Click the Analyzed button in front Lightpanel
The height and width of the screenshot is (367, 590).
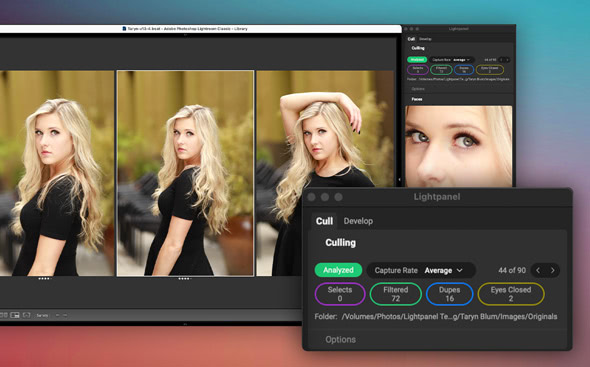point(338,270)
